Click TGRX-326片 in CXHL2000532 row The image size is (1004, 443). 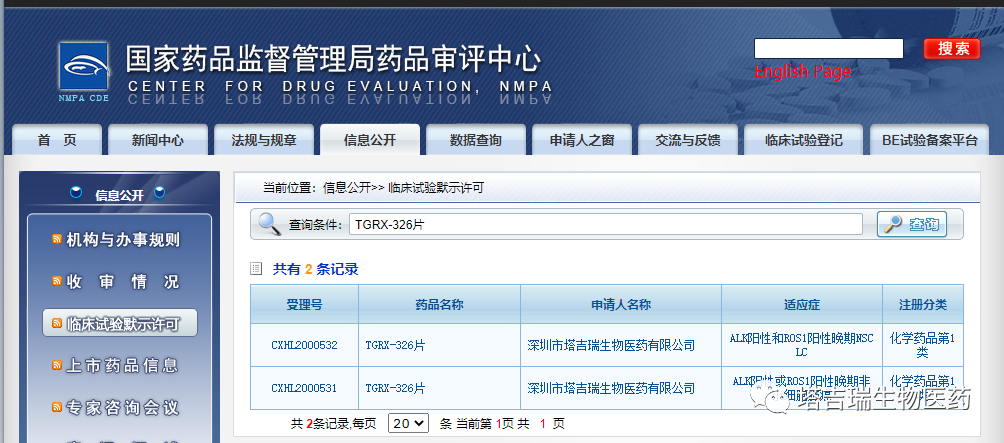[395, 346]
